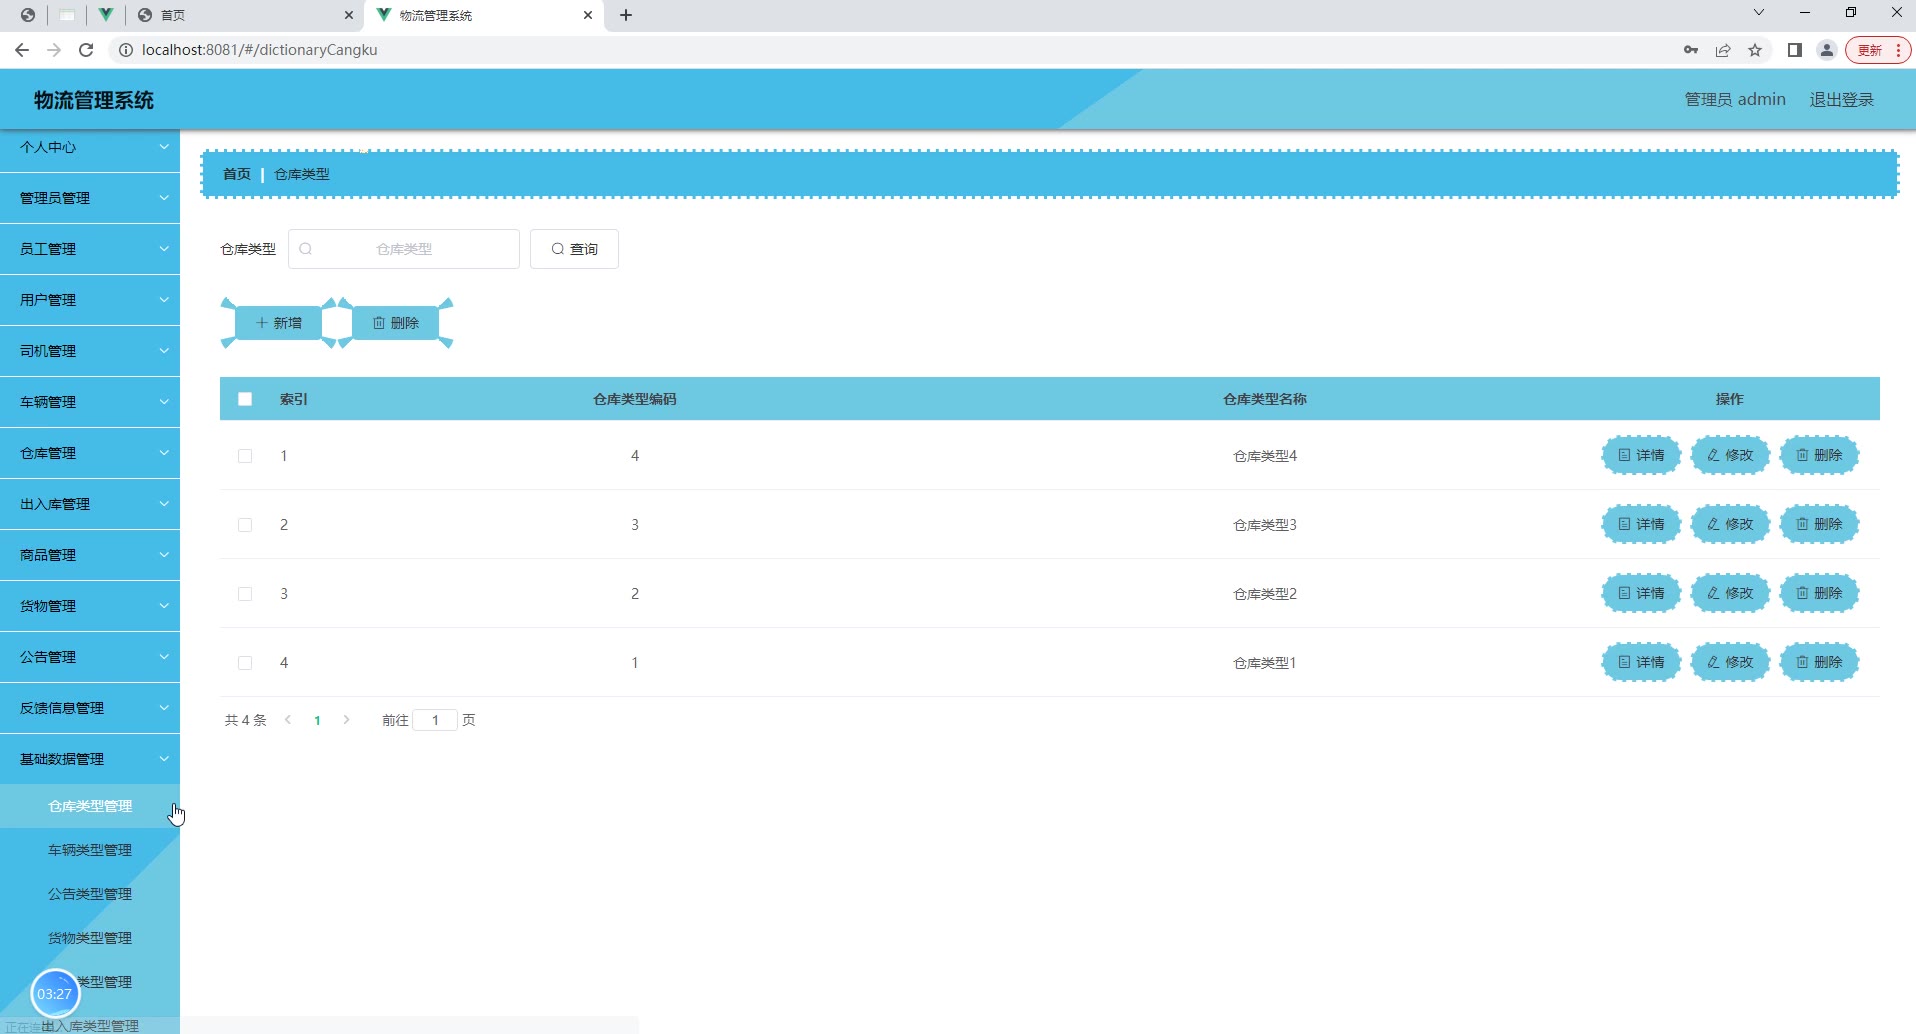Toggle the browser side panel icon
Image resolution: width=1916 pixels, height=1034 pixels.
point(1795,50)
